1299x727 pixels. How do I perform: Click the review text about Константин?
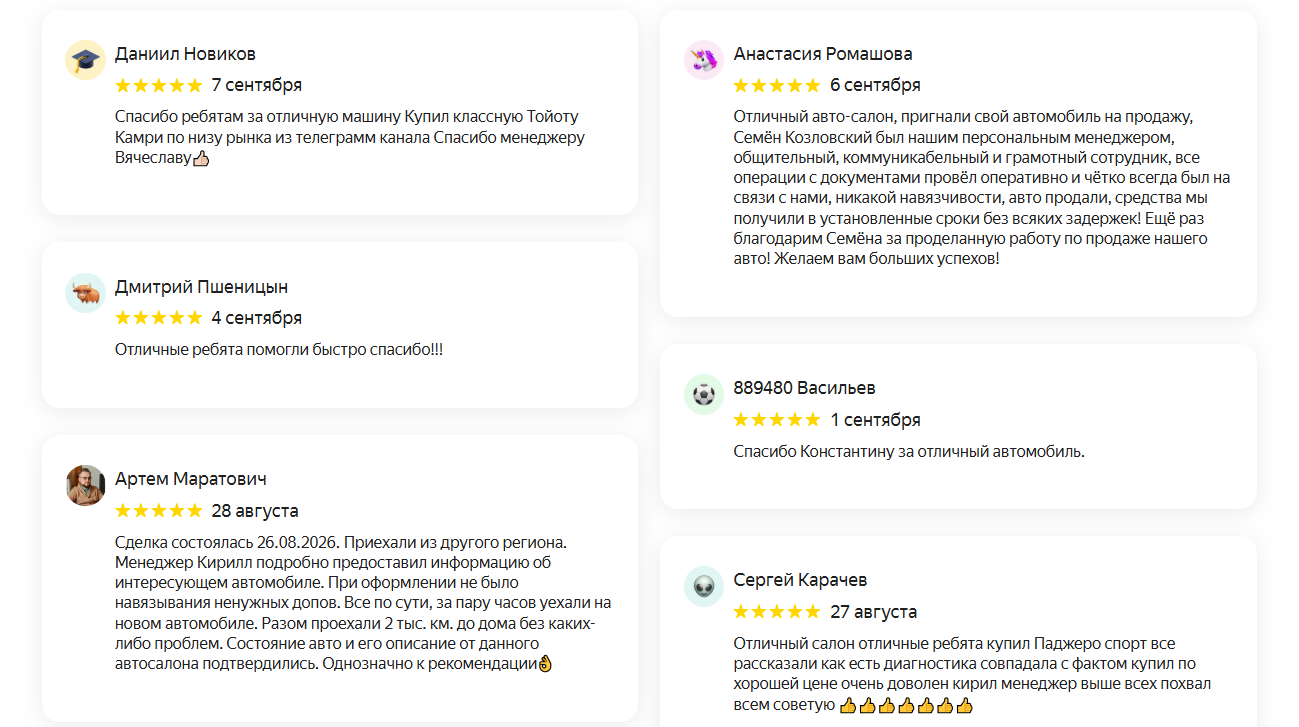tap(909, 451)
